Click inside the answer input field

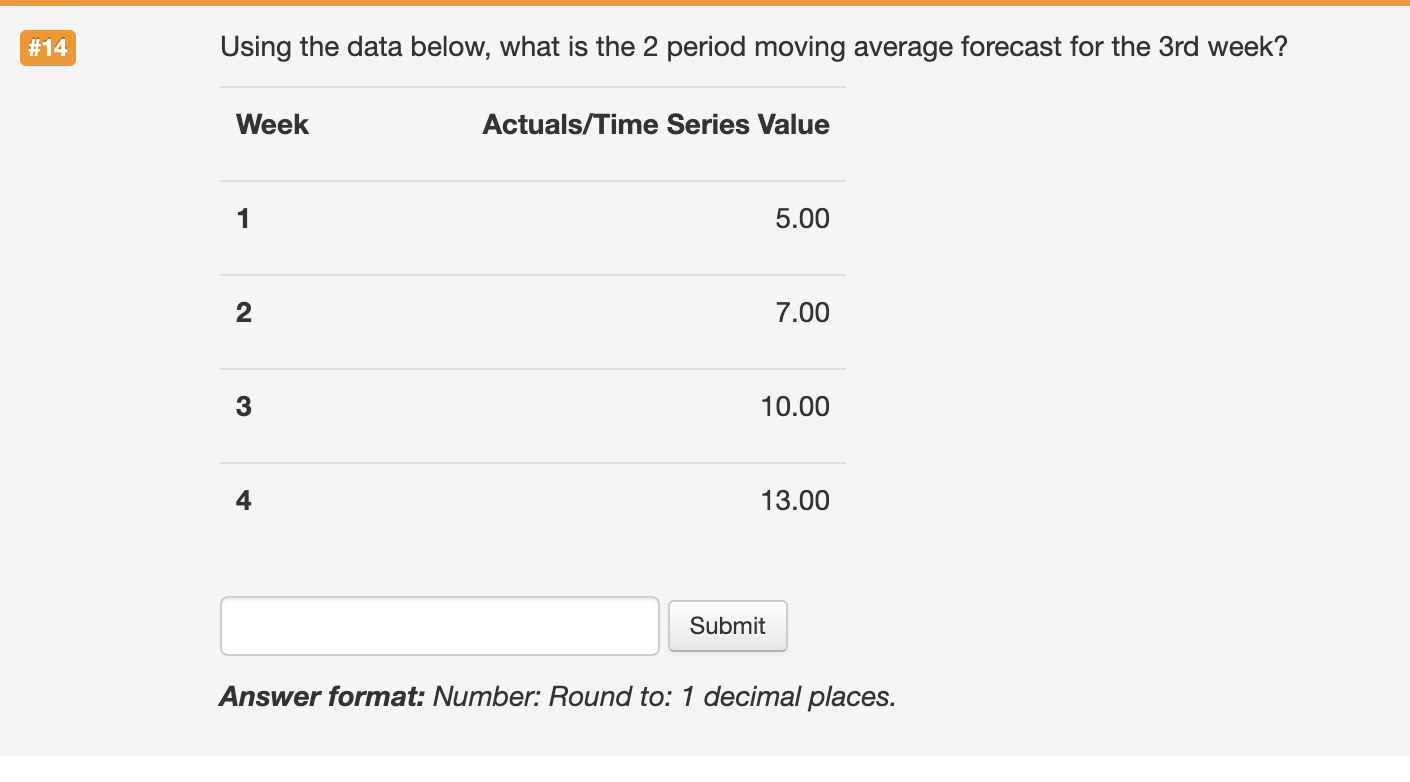click(438, 625)
